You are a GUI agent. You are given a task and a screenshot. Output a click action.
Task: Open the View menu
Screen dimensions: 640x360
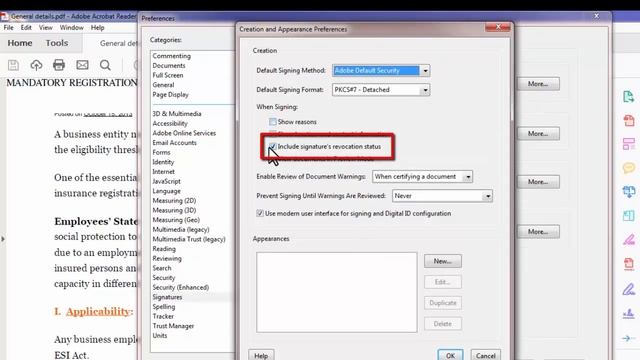pyautogui.click(x=46, y=27)
